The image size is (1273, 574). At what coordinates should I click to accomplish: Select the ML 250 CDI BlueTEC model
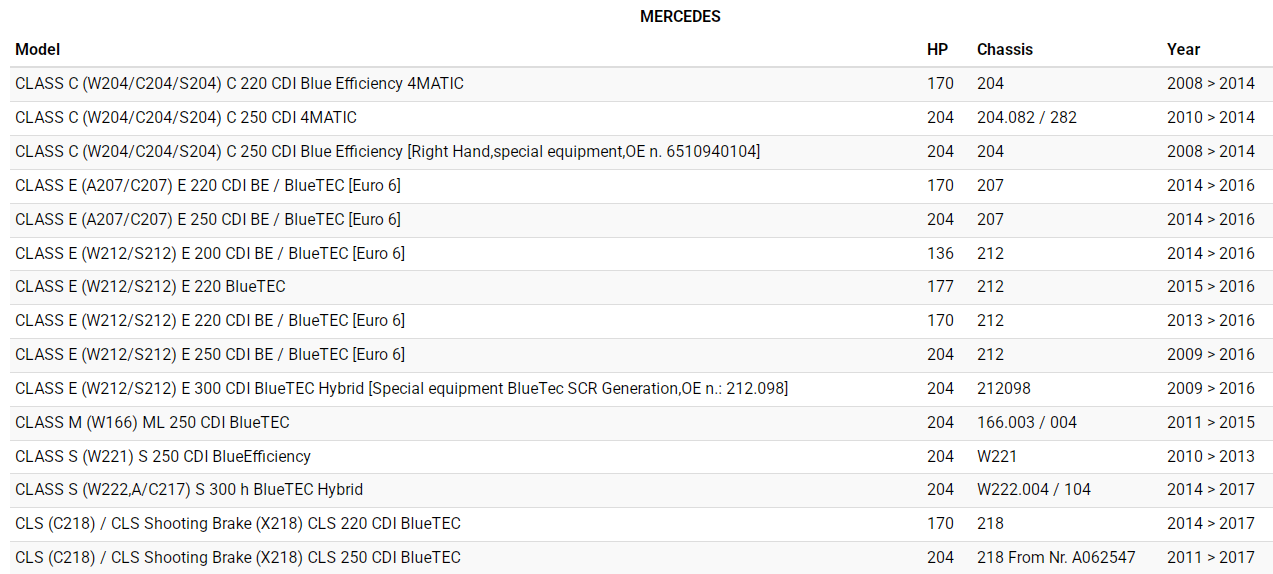pos(152,422)
